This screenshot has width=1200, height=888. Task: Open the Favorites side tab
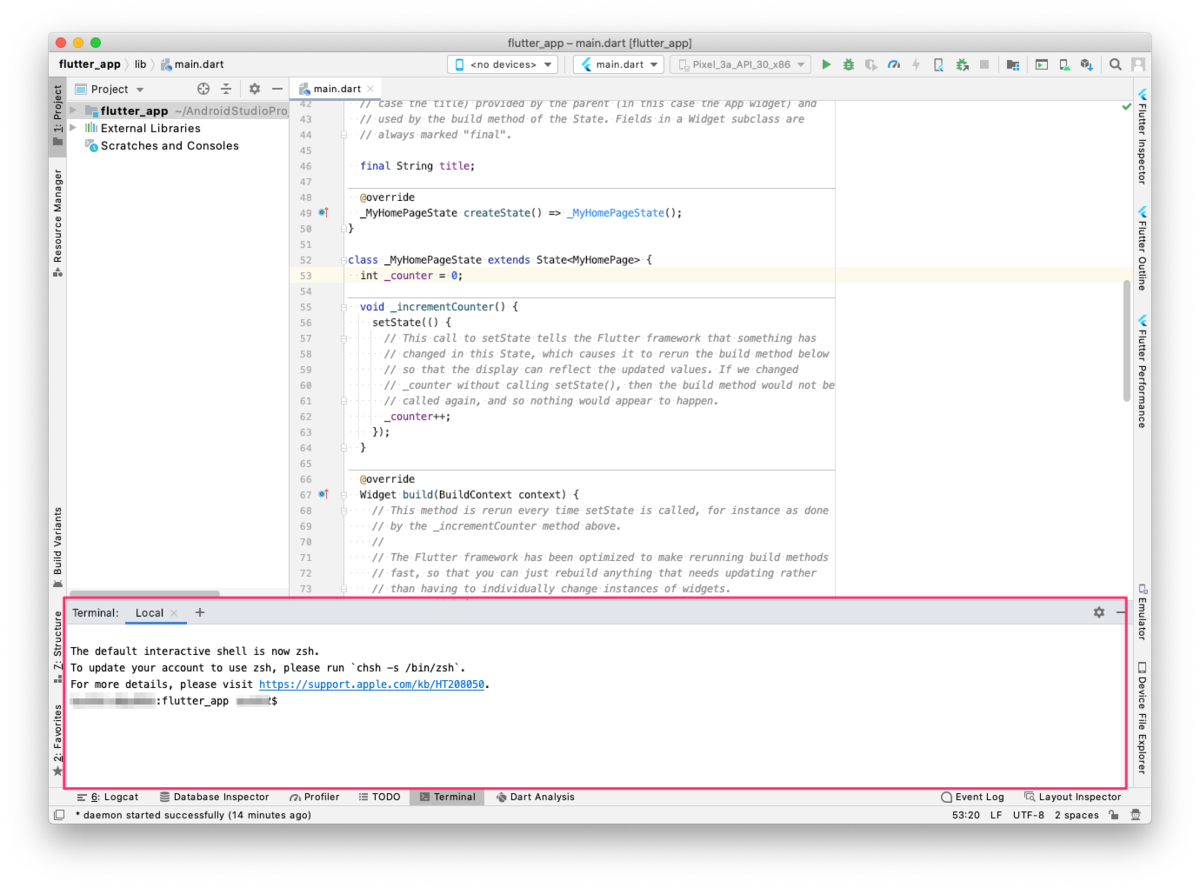point(57,740)
